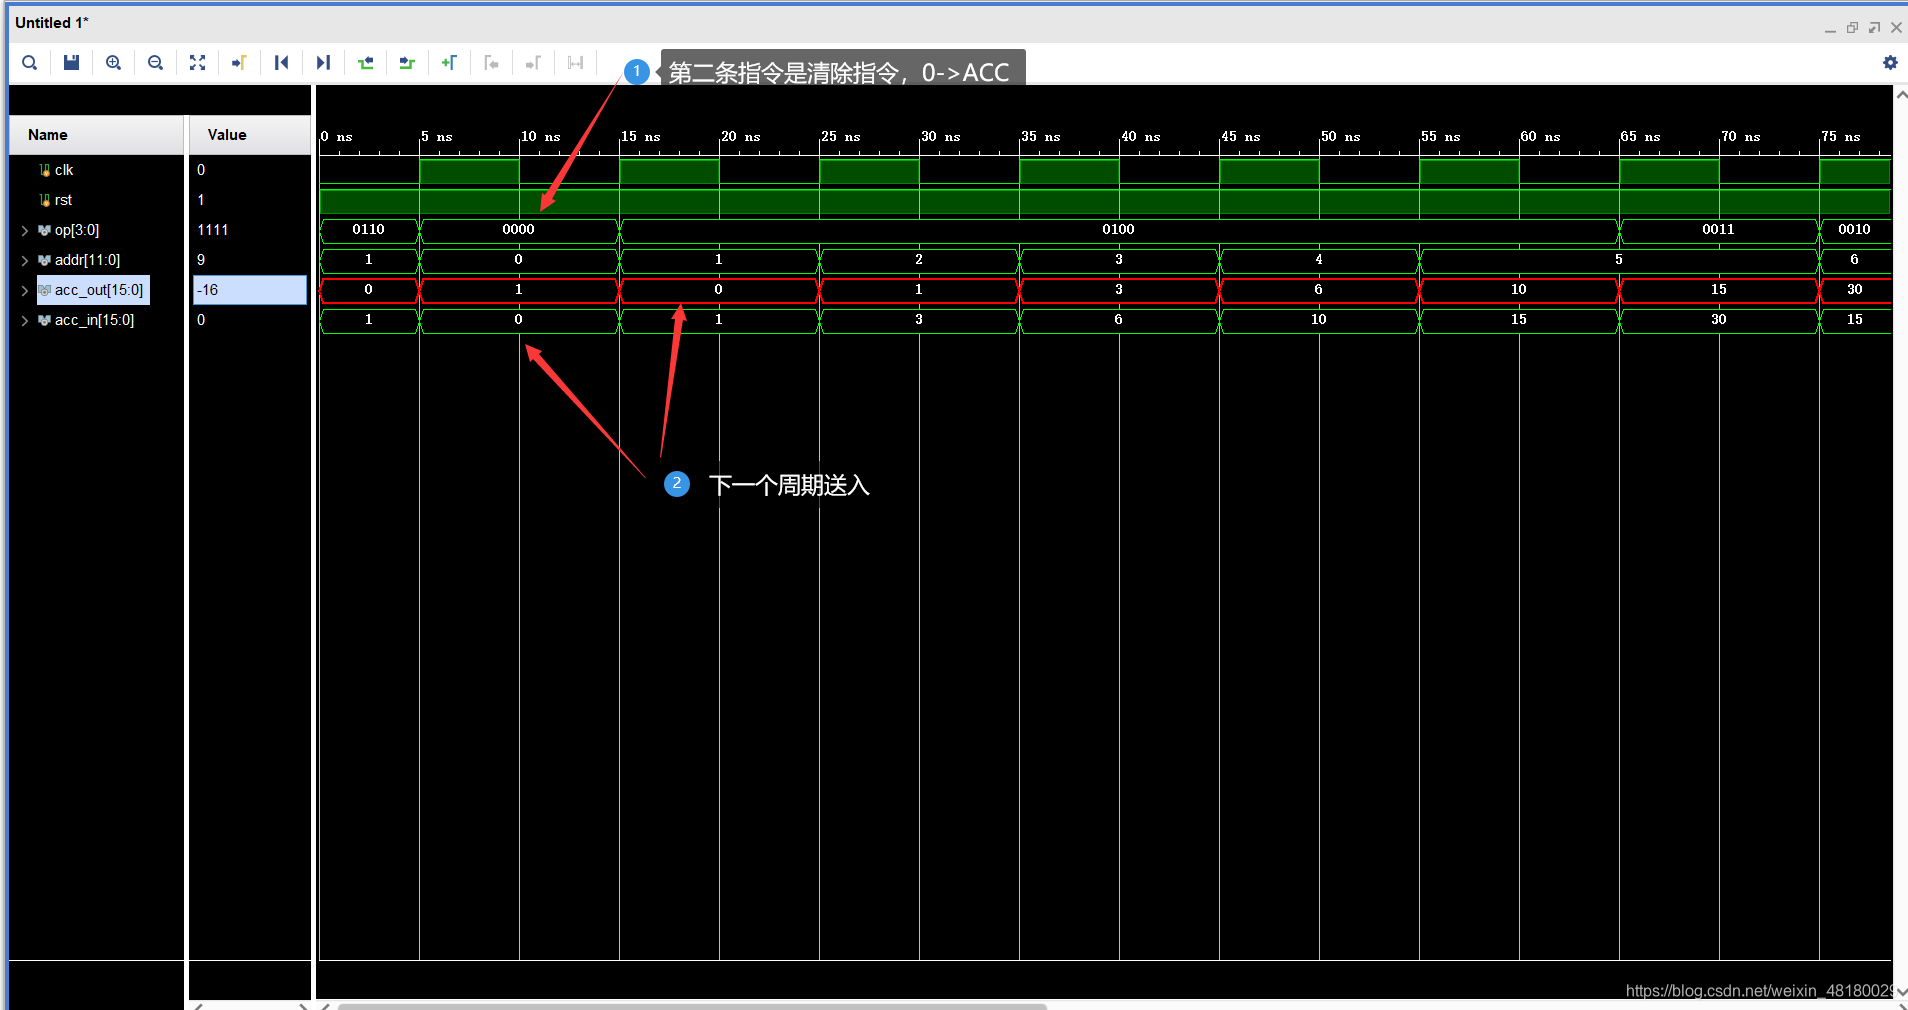
Task: Click the acc_in segment showing 30
Action: [x=1719, y=320]
